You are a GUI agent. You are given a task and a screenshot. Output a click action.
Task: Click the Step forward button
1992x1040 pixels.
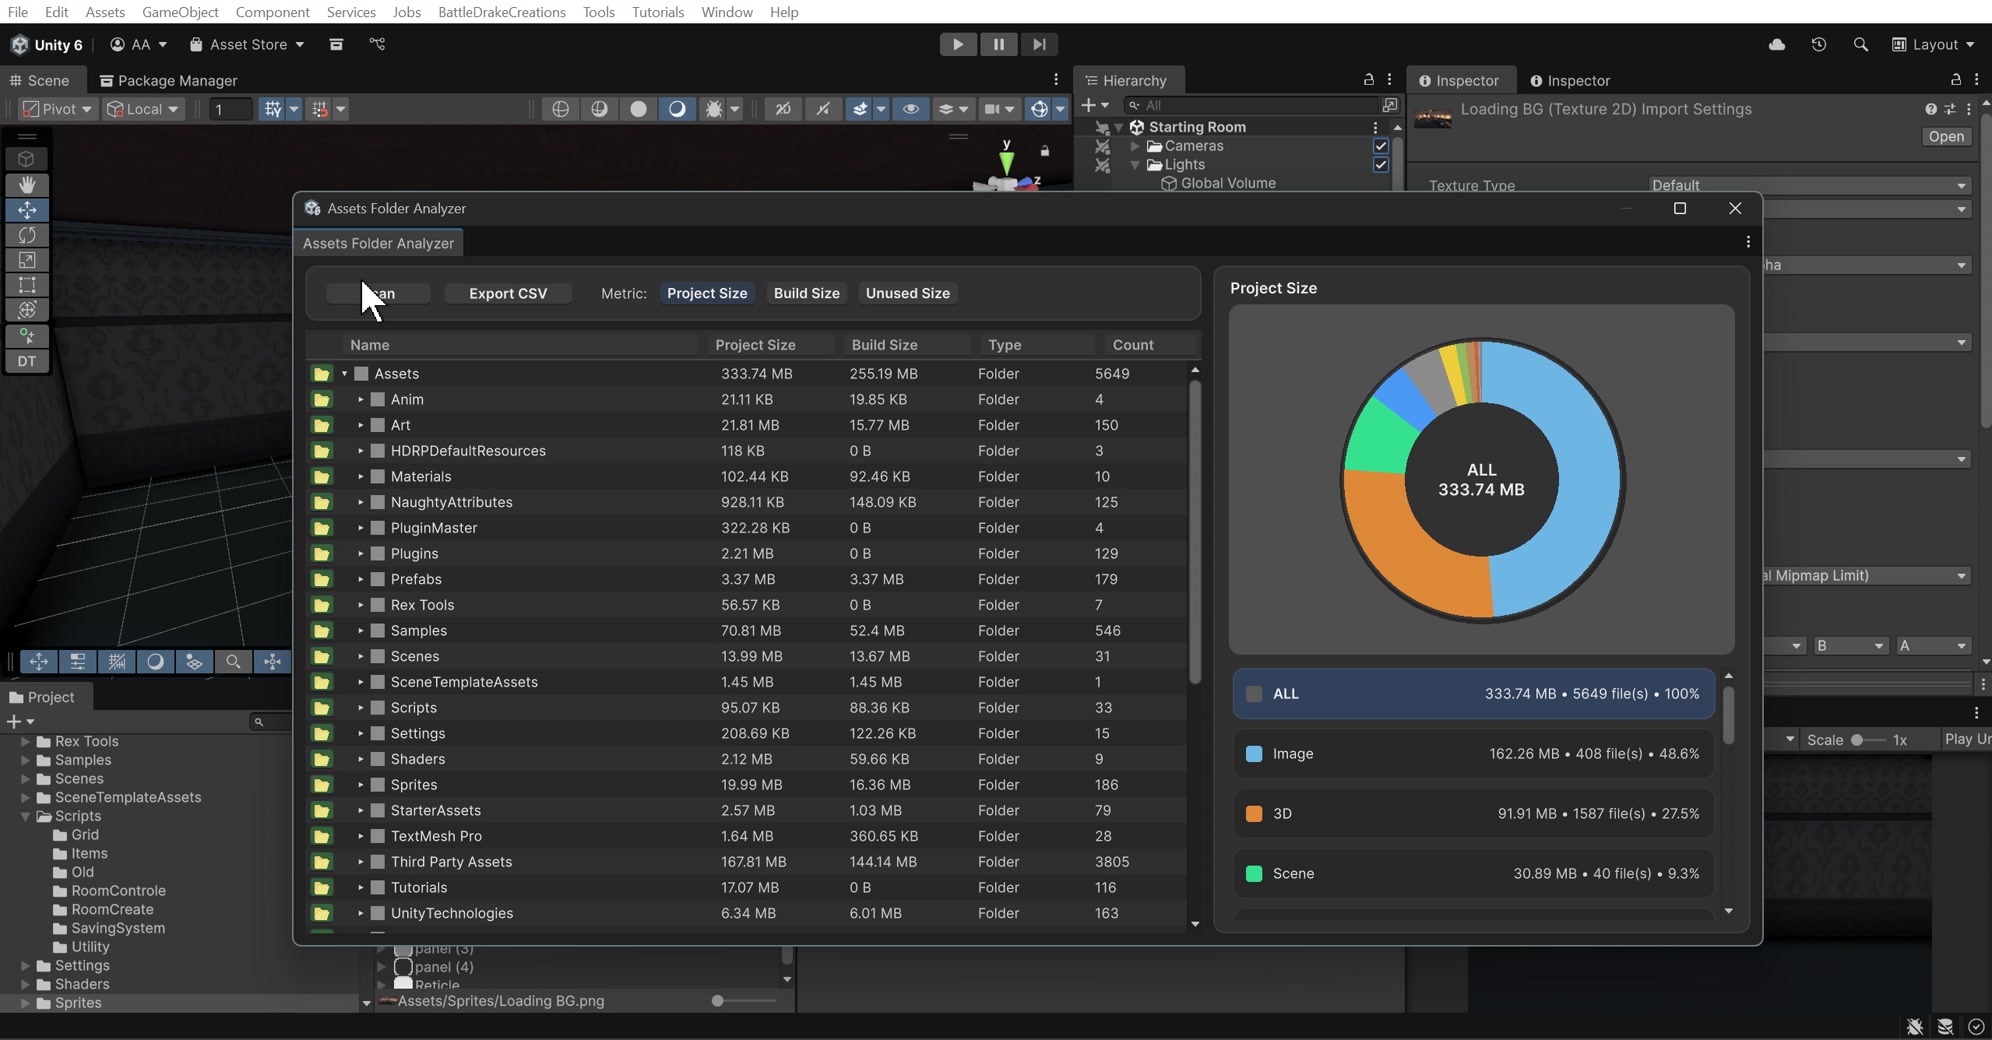pyautogui.click(x=1039, y=44)
